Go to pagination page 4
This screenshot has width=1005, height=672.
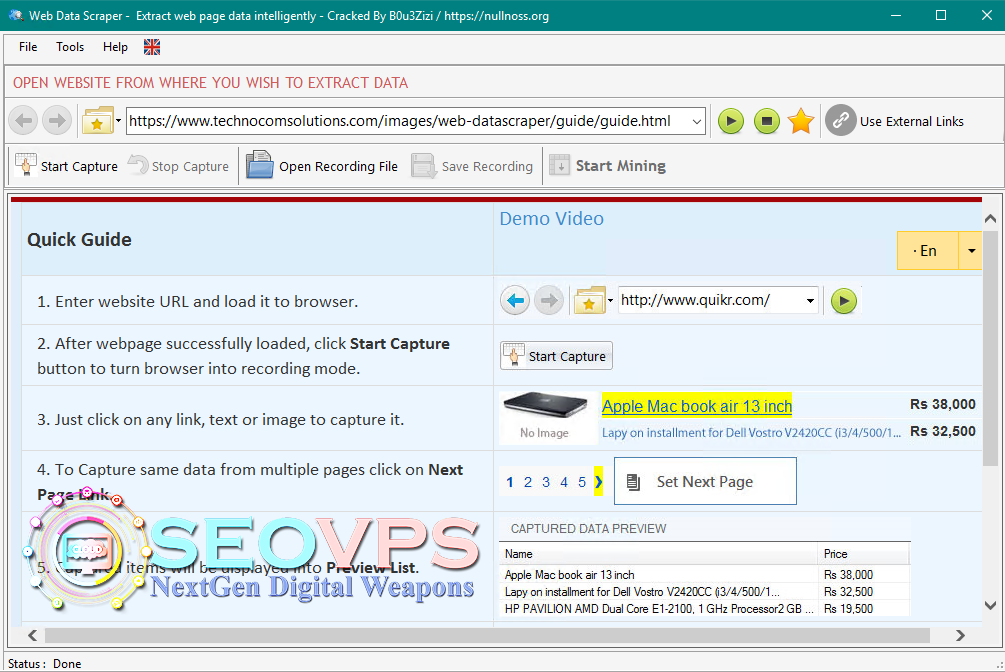tap(564, 482)
